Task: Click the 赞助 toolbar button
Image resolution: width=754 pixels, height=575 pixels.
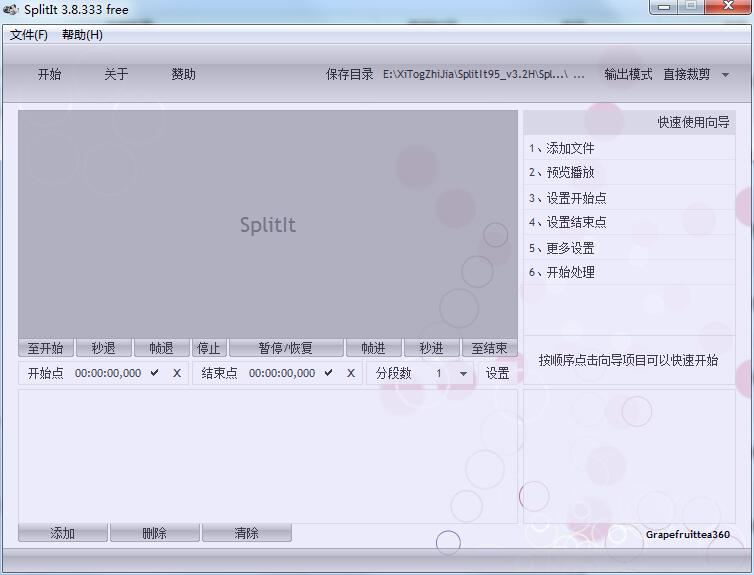Action: 183,74
